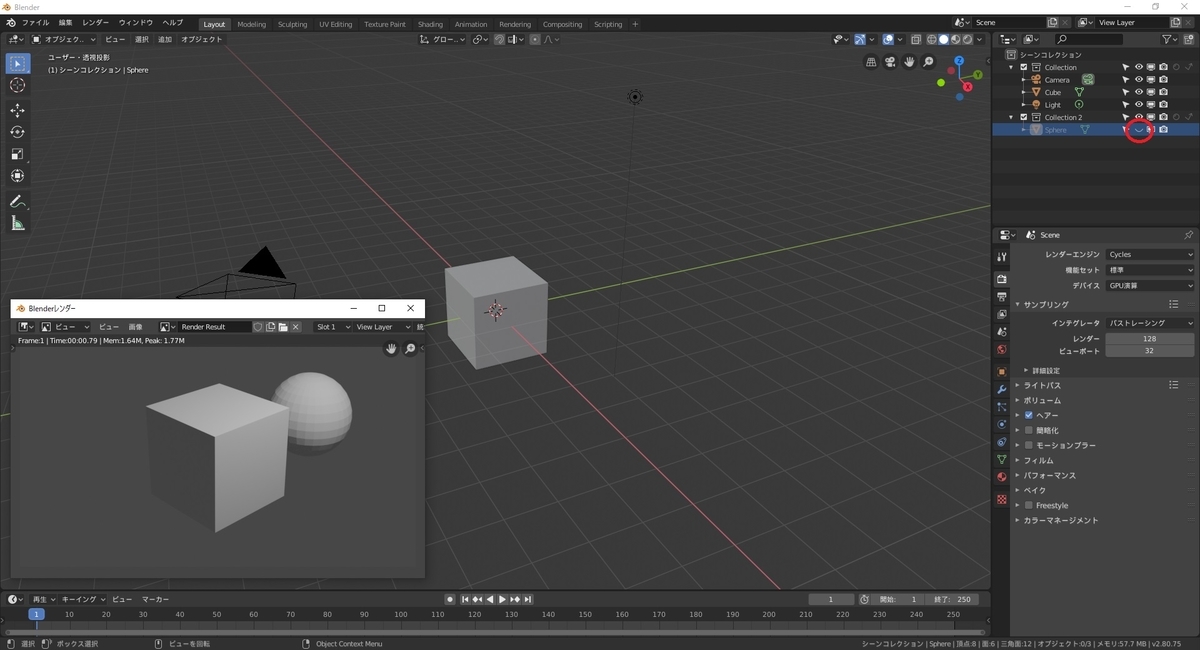Select the 3D Cursor tool
1200x650 pixels.
tap(17, 86)
